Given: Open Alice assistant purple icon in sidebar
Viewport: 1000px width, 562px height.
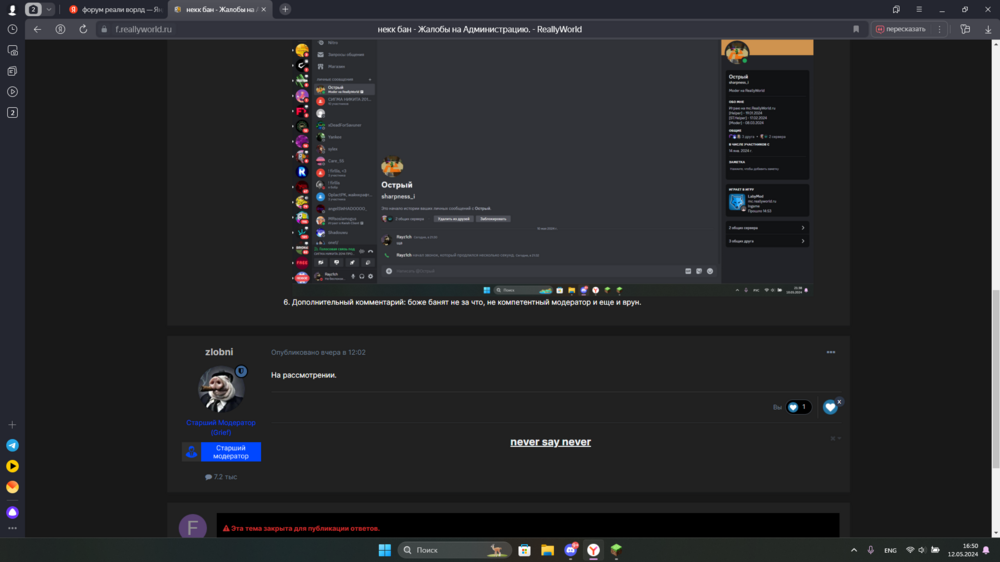Looking at the screenshot, I should [12, 512].
